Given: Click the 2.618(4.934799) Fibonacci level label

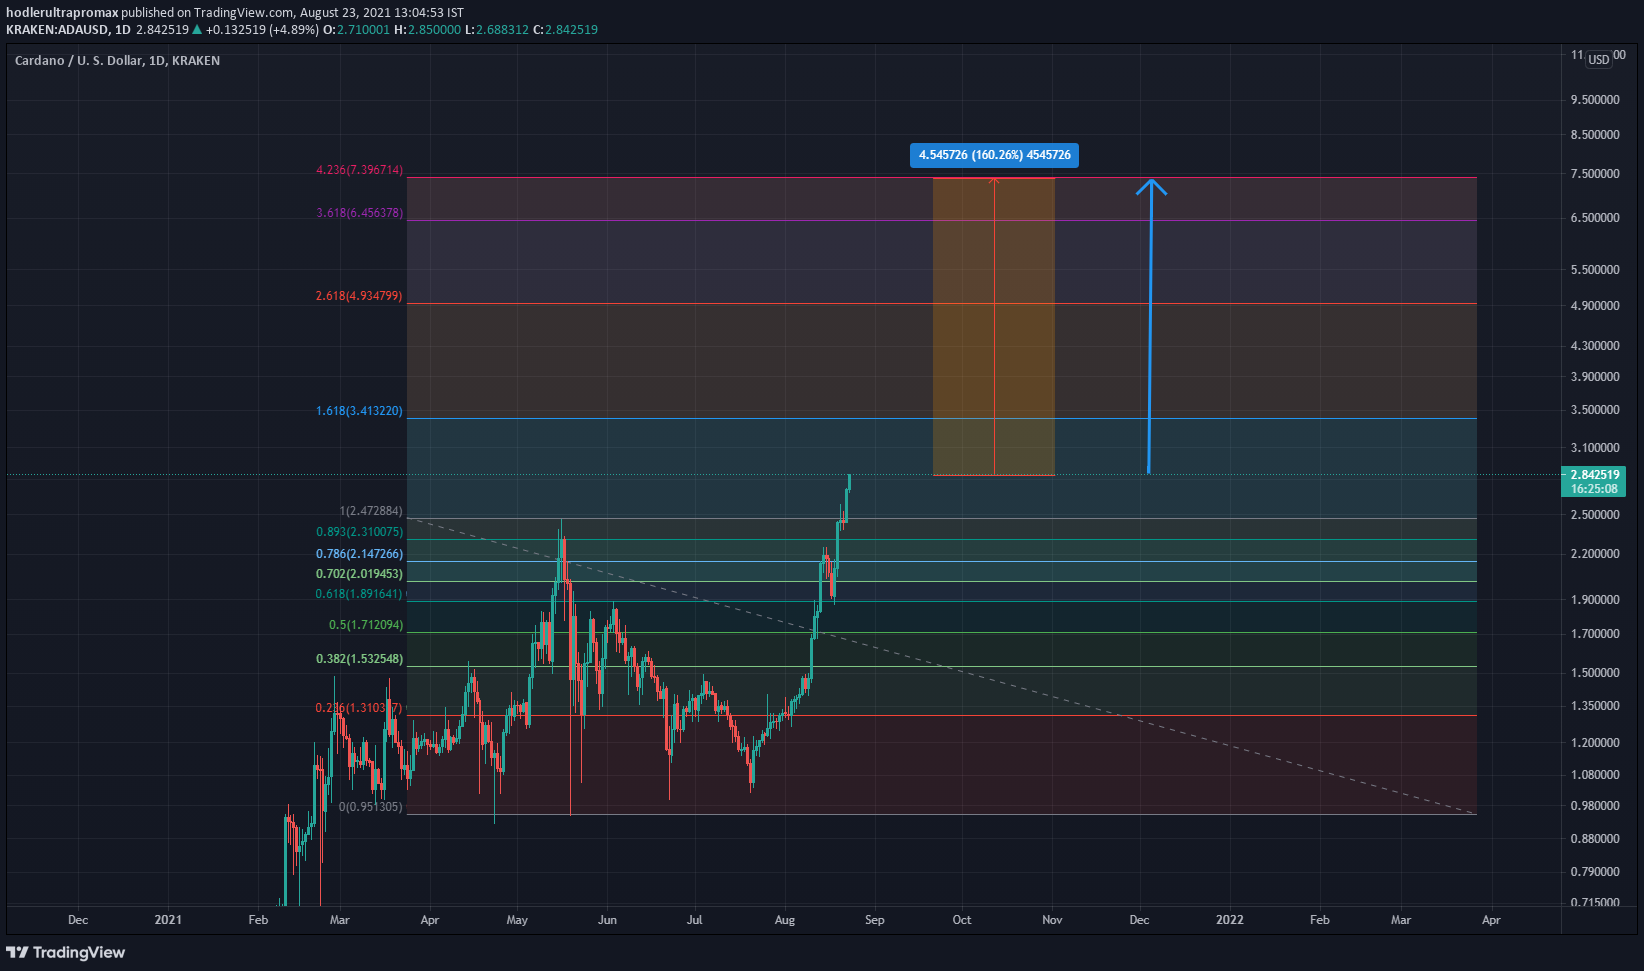Looking at the screenshot, I should click(x=359, y=296).
